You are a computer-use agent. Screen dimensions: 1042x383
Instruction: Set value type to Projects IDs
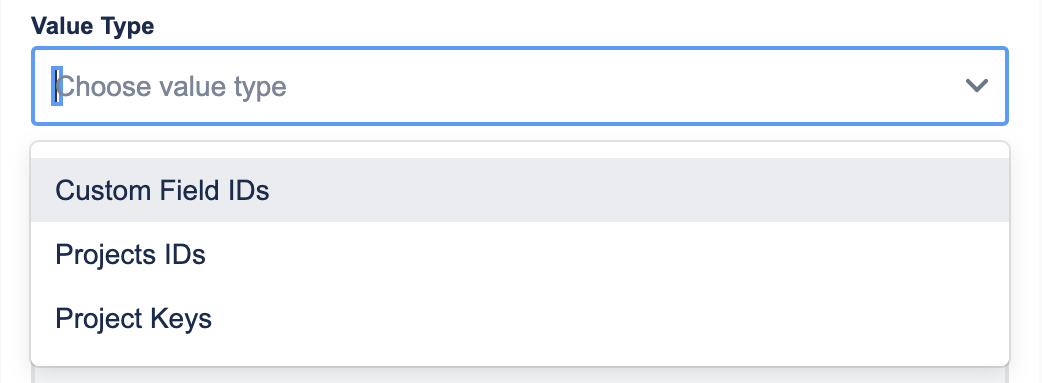point(520,254)
